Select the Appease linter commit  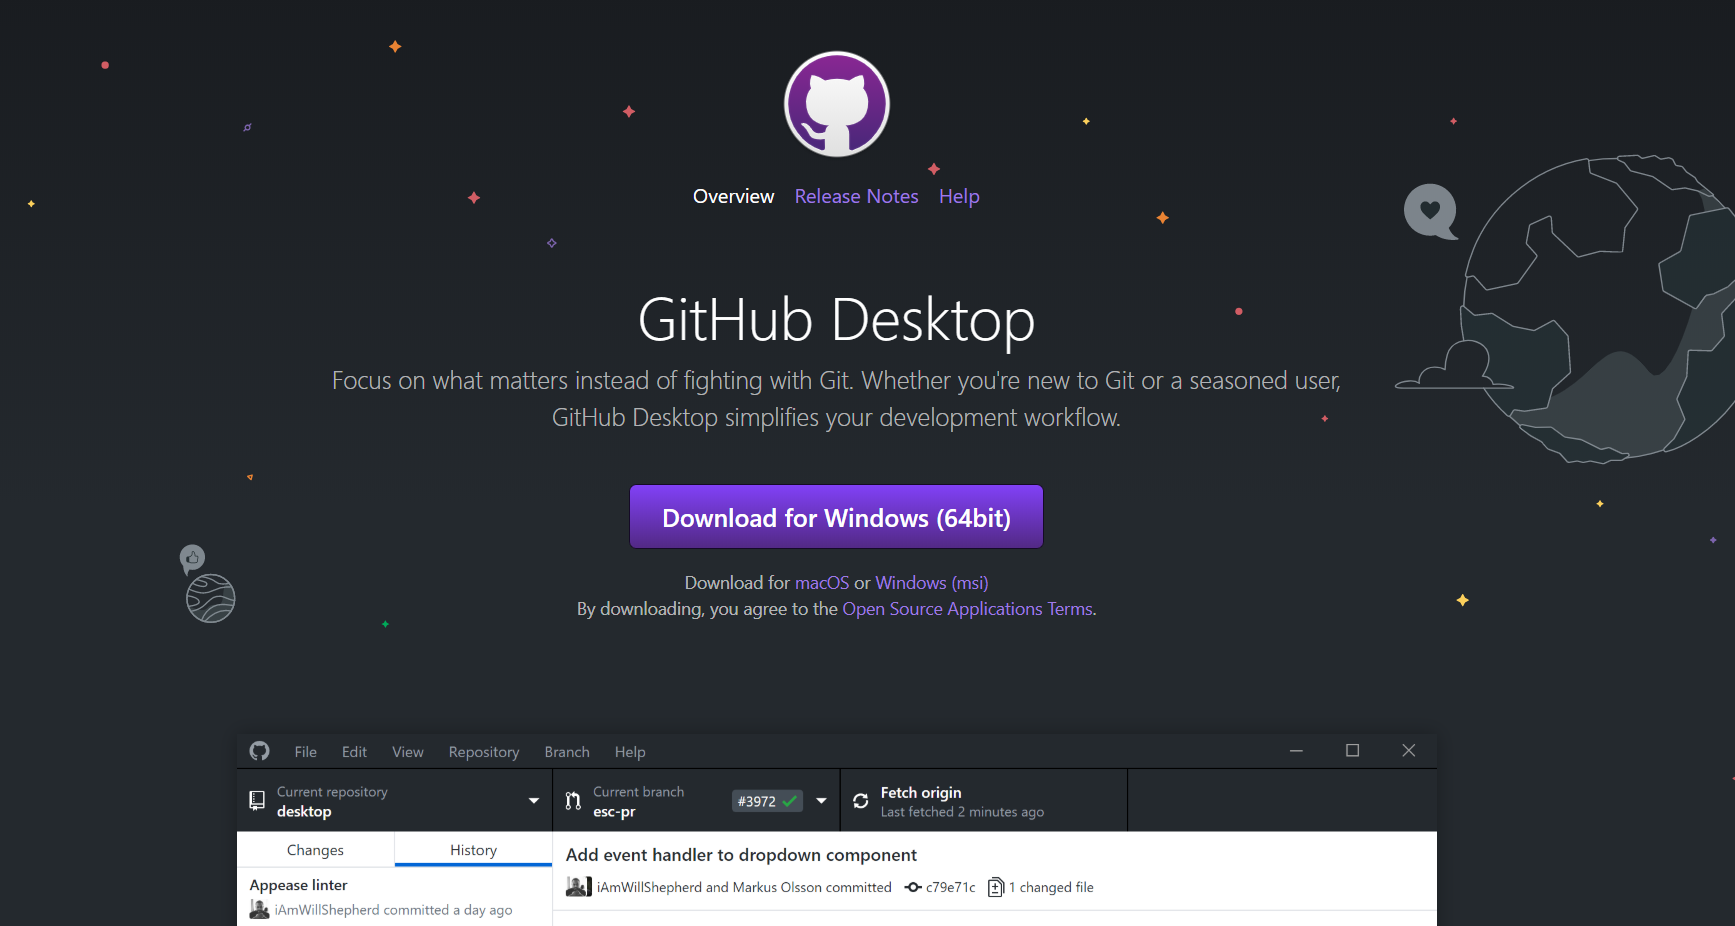[x=394, y=897]
